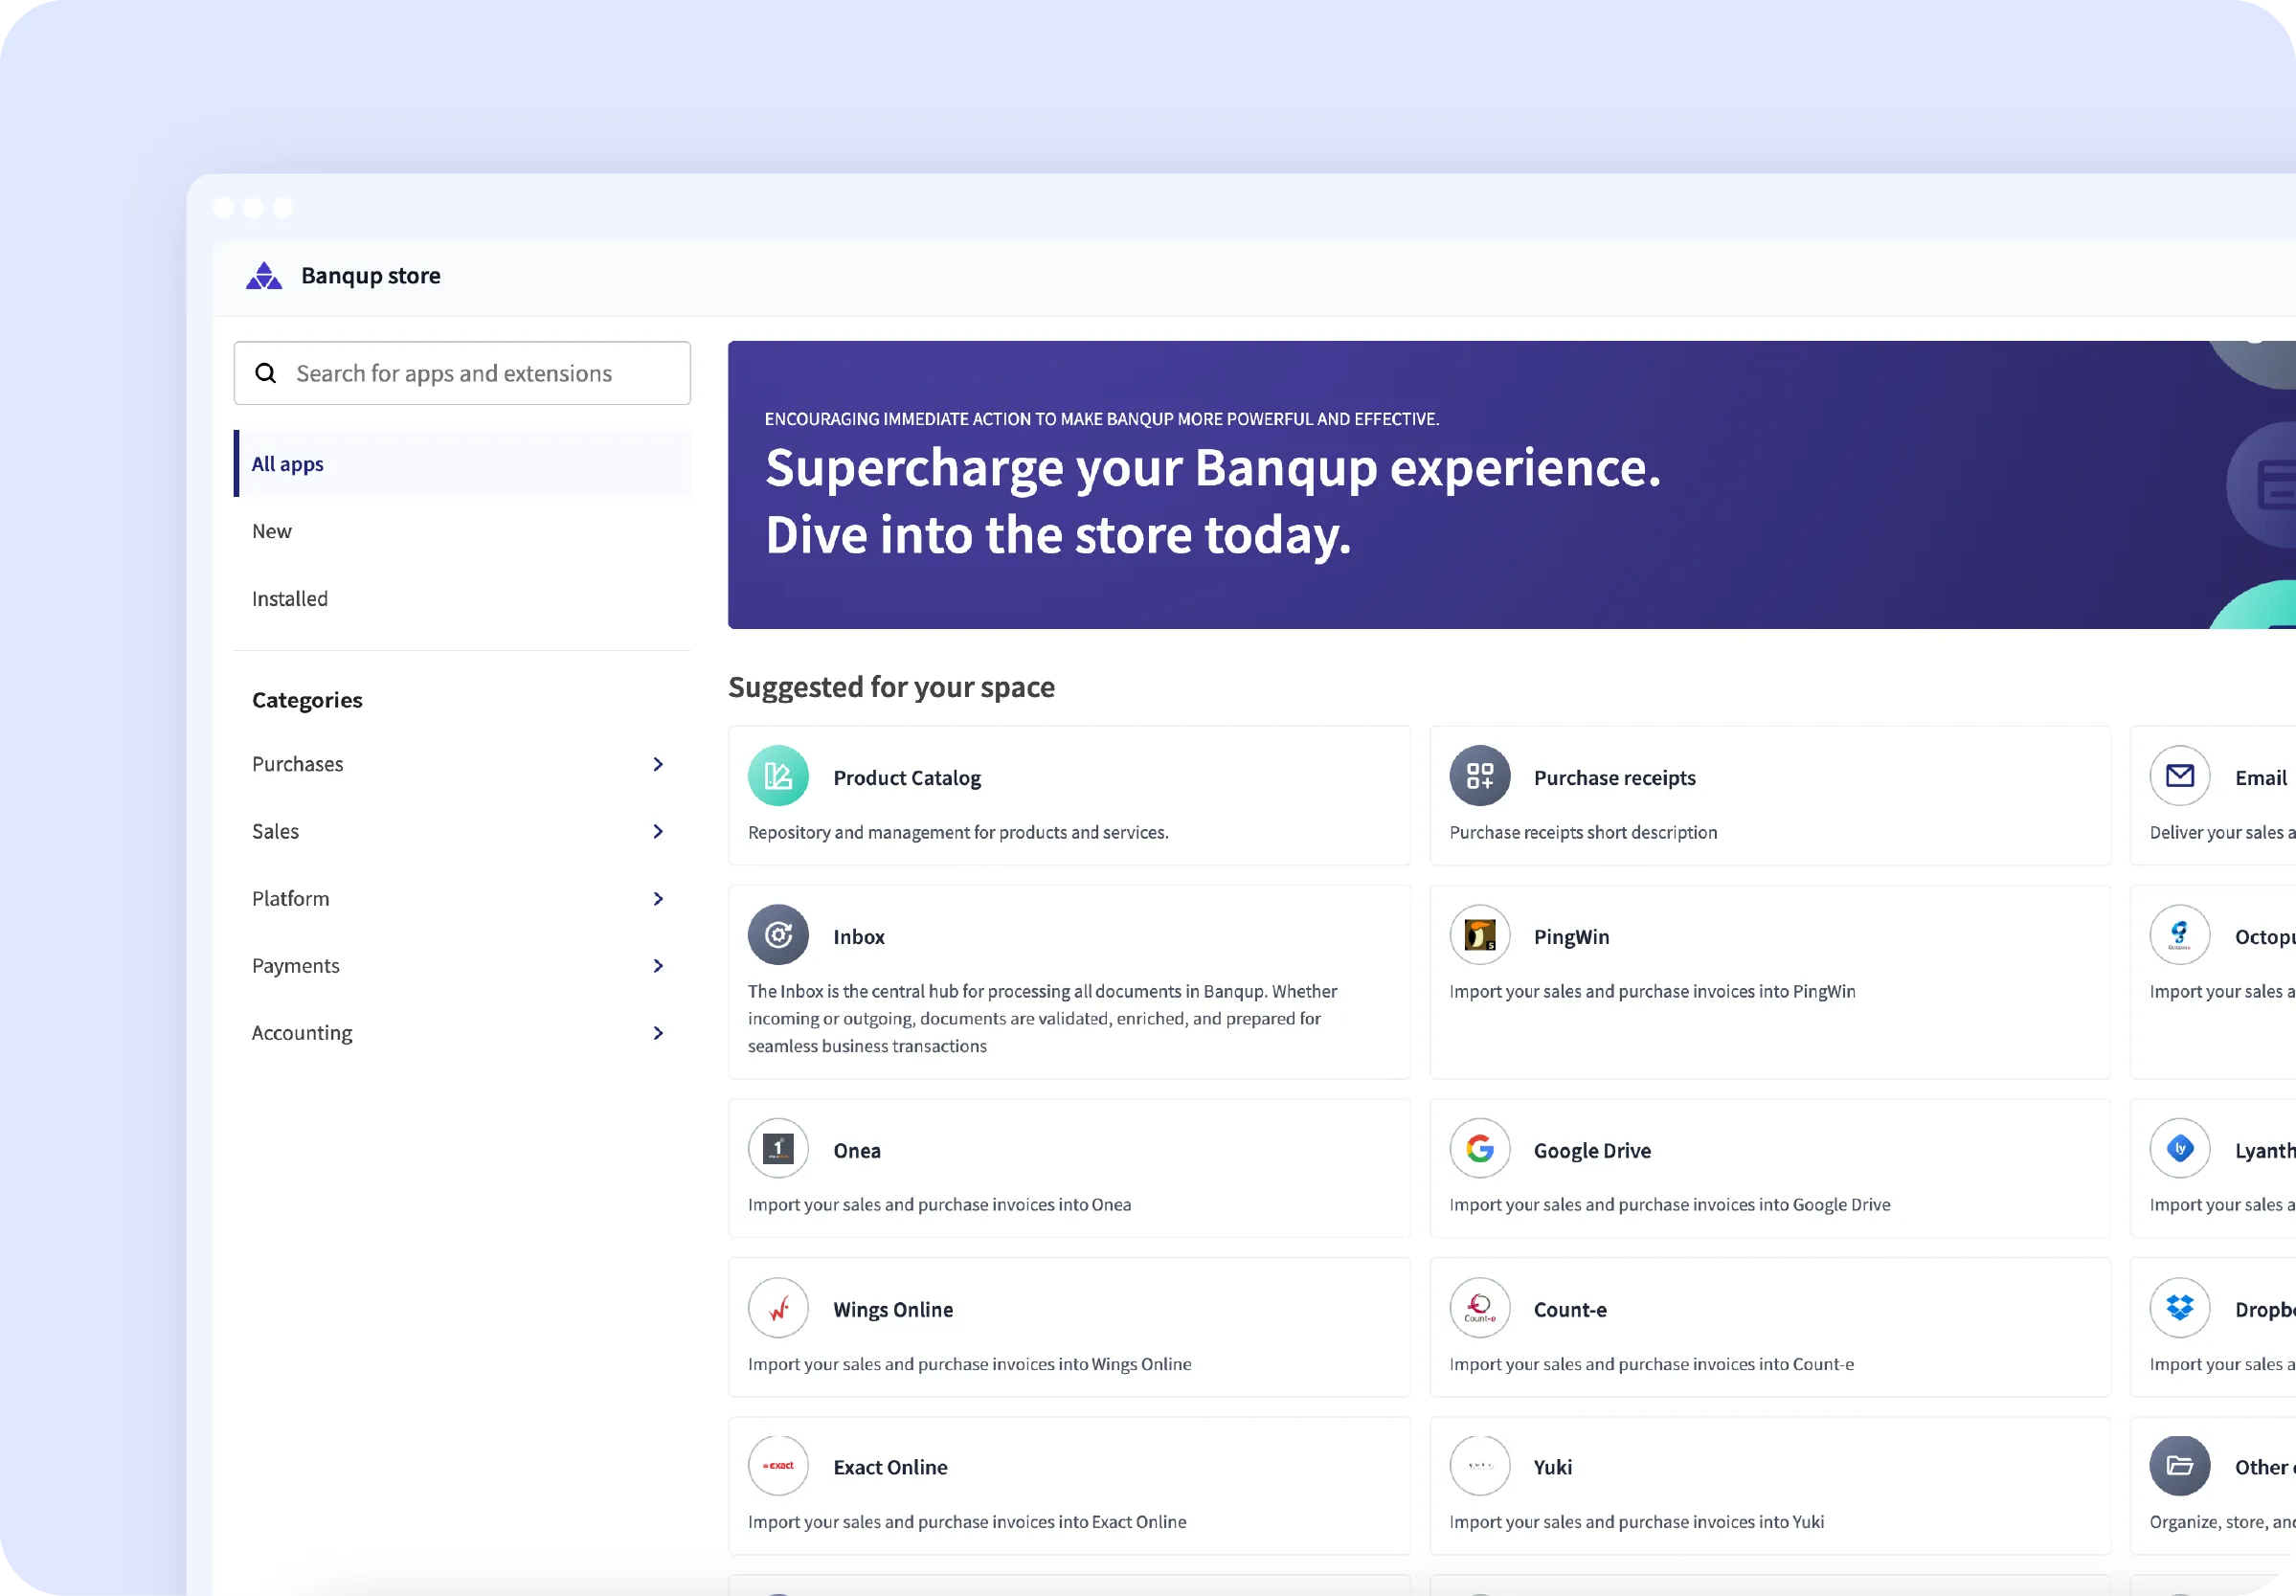Open the Yuki app icon
Image resolution: width=2296 pixels, height=1596 pixels.
pyautogui.click(x=1480, y=1466)
